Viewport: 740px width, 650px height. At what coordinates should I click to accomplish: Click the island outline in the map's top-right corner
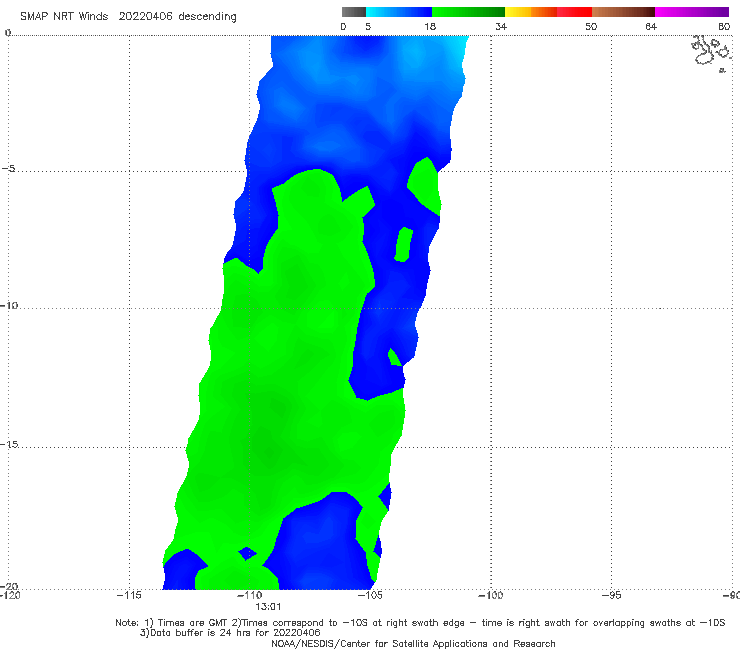click(711, 52)
